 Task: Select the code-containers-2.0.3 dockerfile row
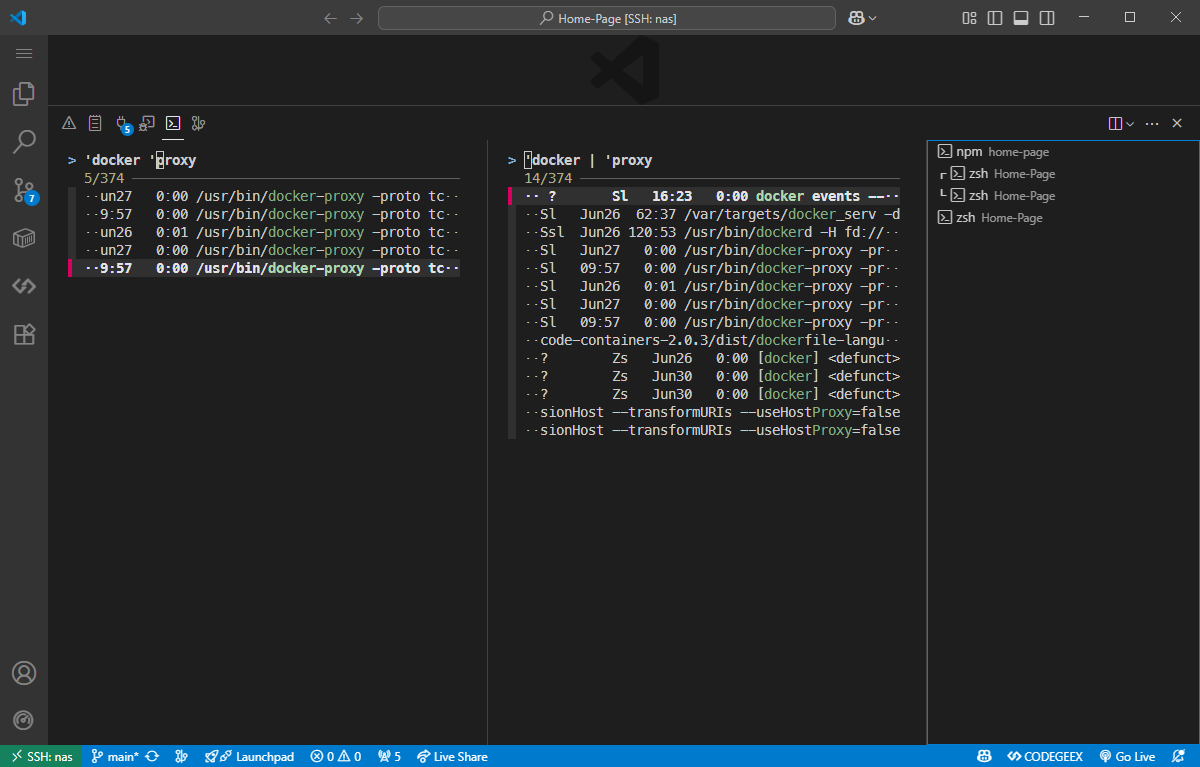(704, 340)
